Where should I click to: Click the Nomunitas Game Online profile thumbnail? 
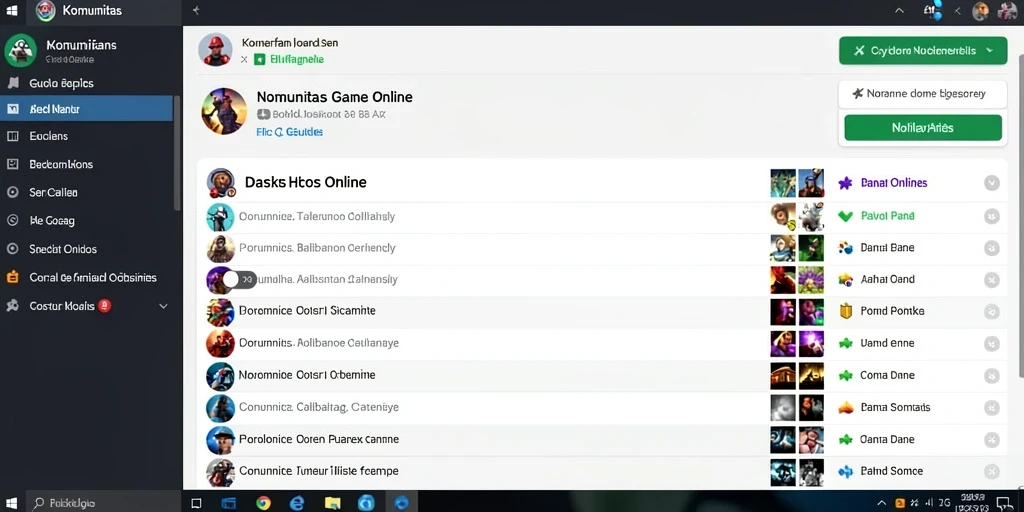click(224, 111)
